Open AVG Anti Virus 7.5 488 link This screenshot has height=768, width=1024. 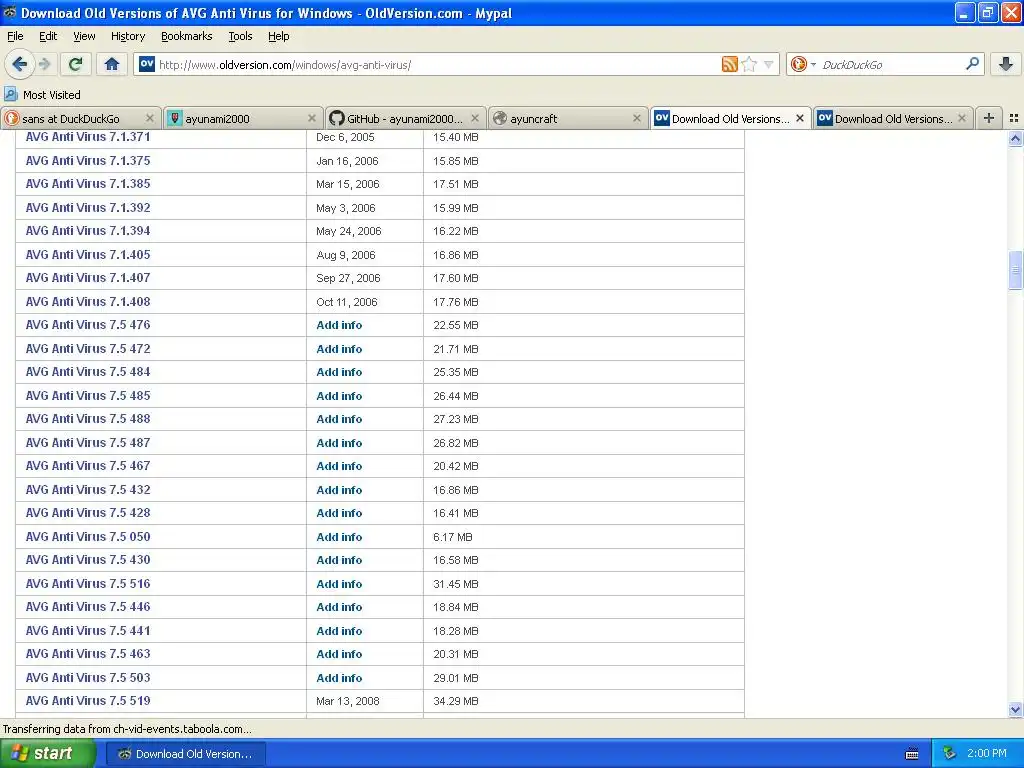(x=88, y=419)
